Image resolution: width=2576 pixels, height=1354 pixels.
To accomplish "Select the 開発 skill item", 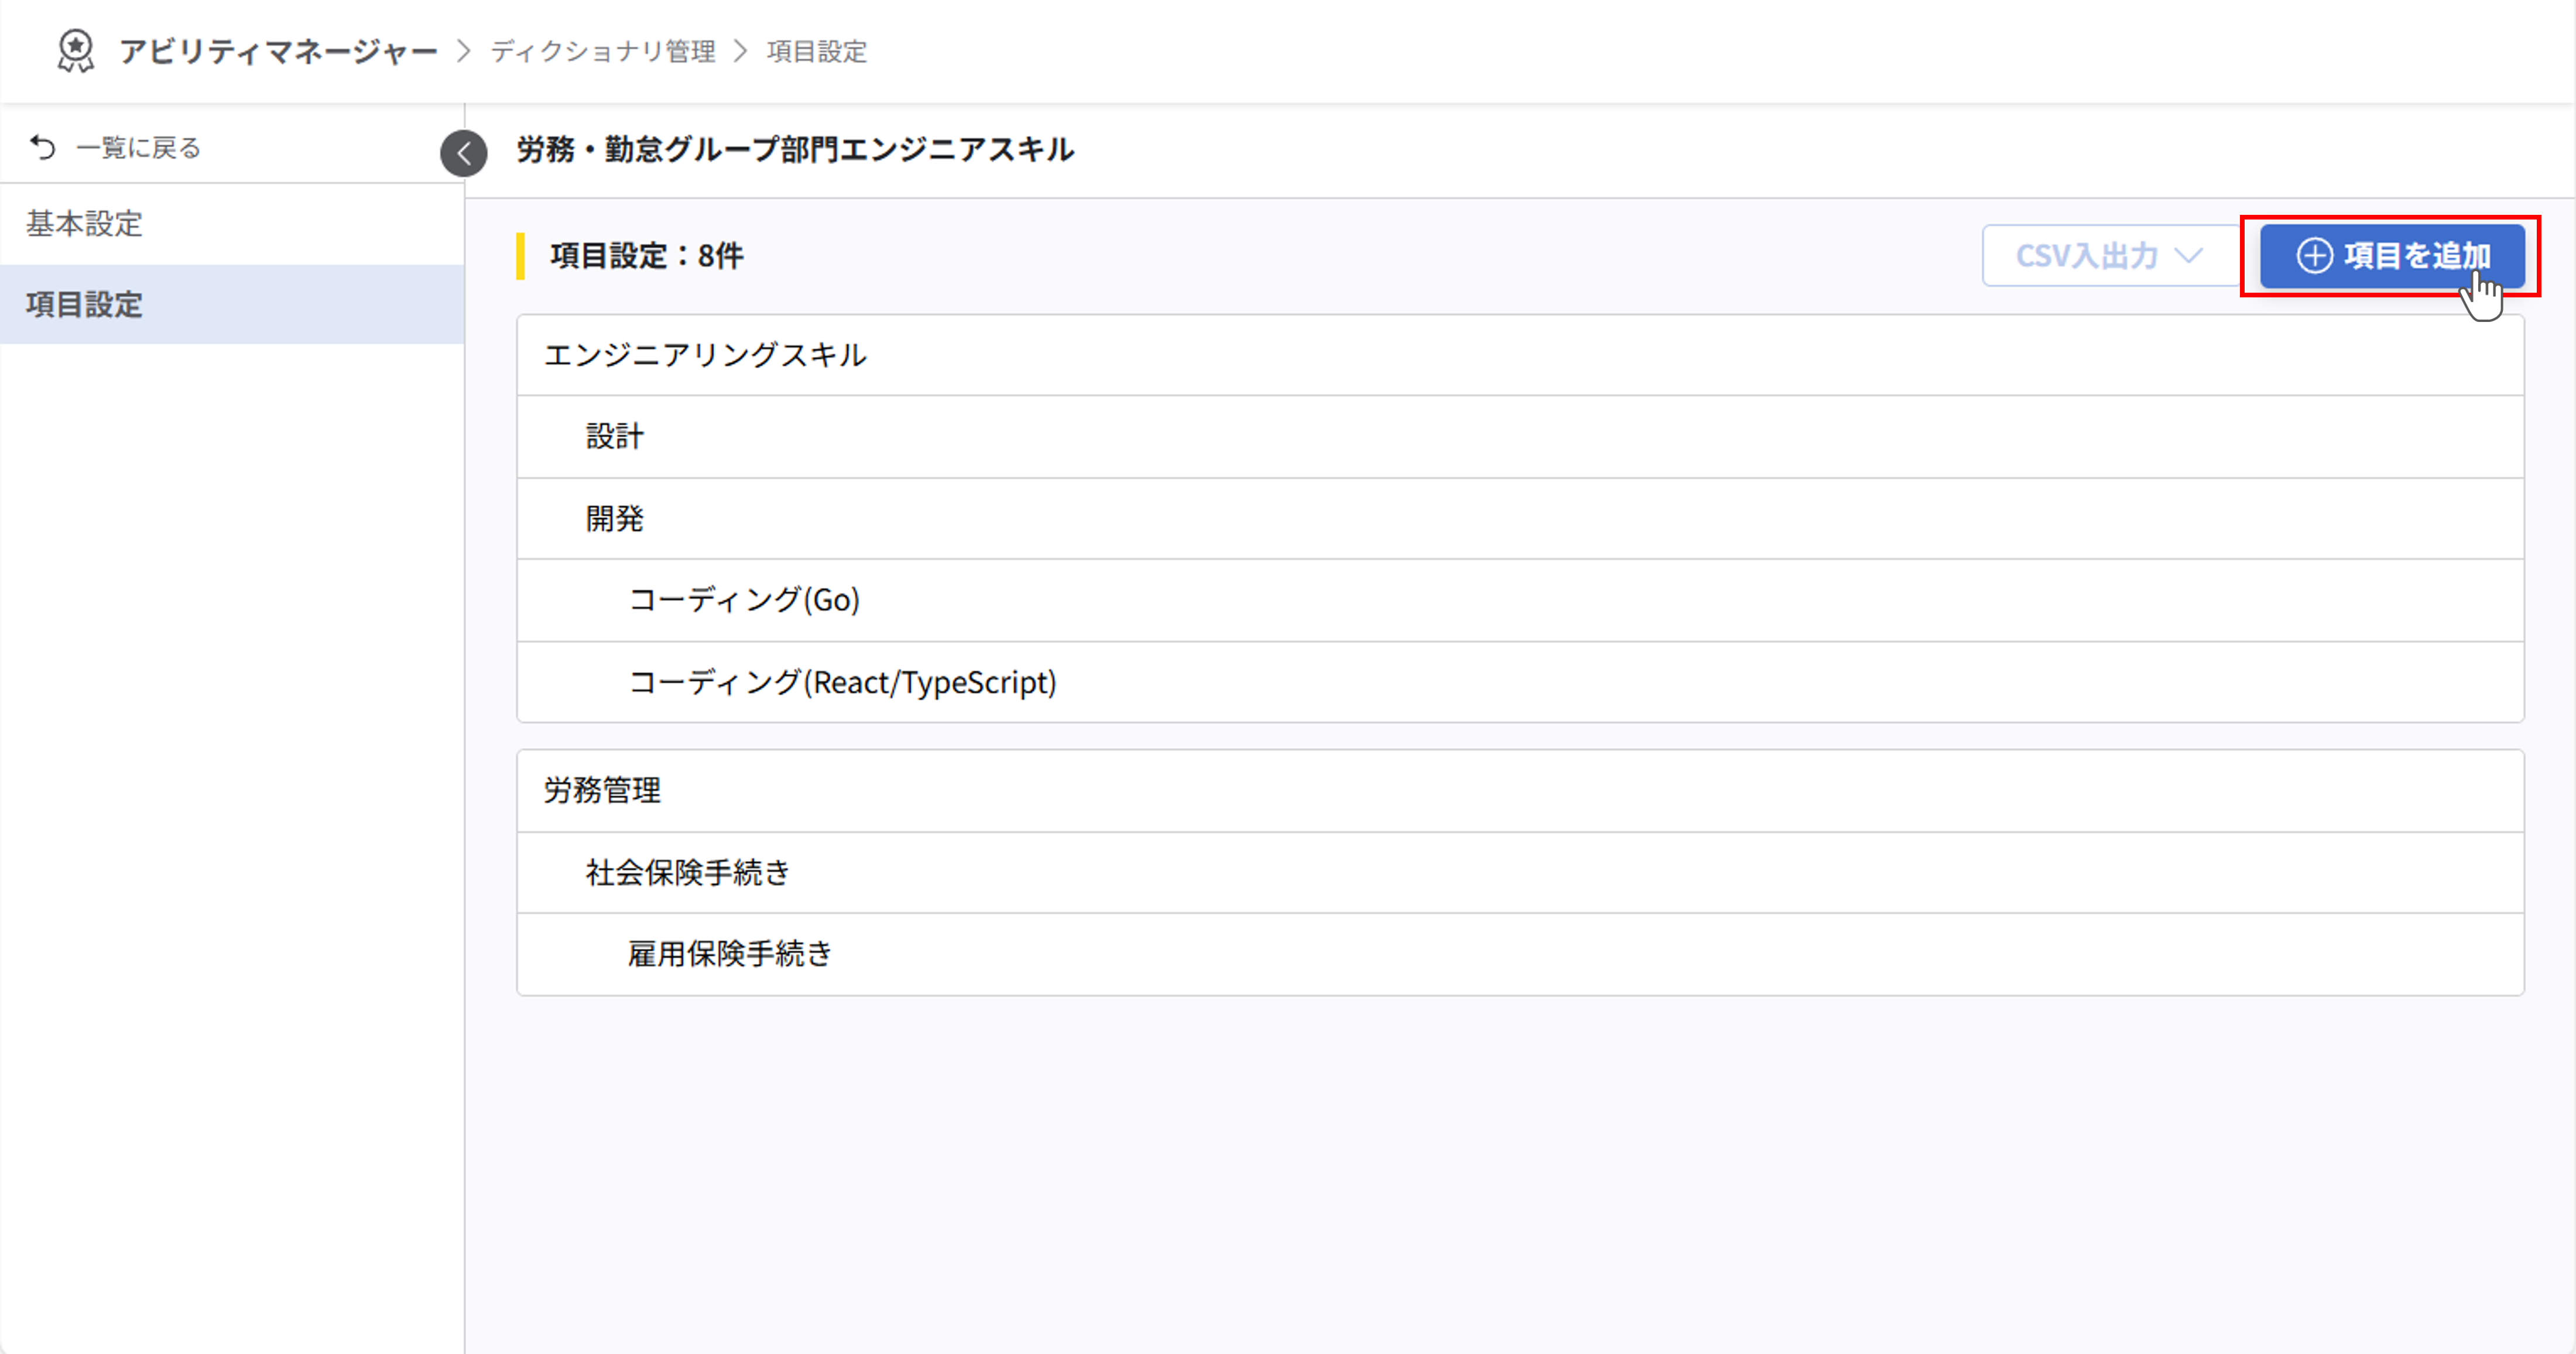I will point(613,519).
